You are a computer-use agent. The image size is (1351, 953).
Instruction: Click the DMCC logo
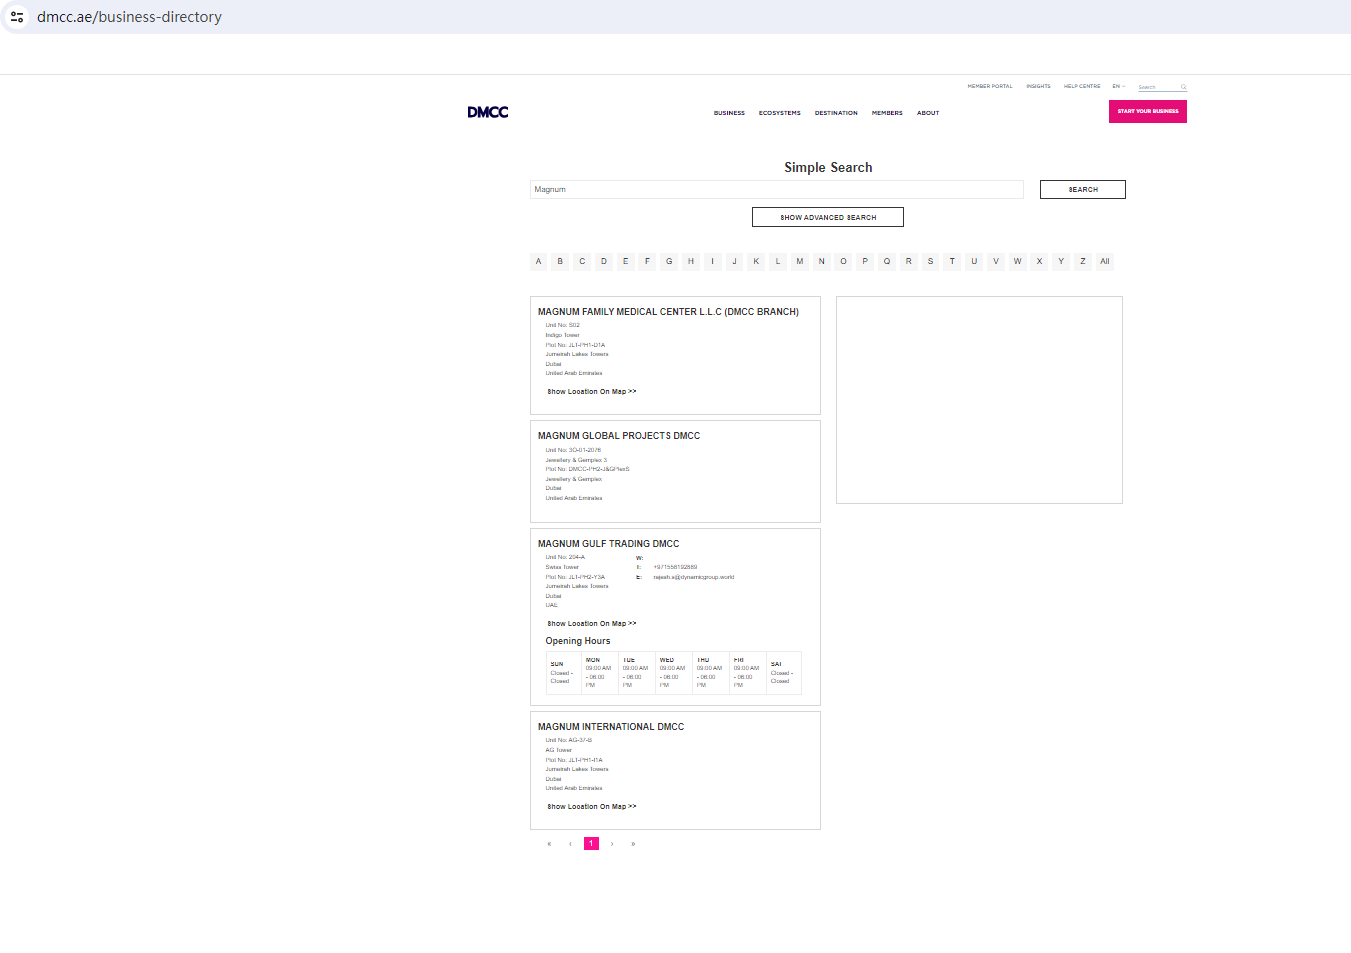pos(488,112)
